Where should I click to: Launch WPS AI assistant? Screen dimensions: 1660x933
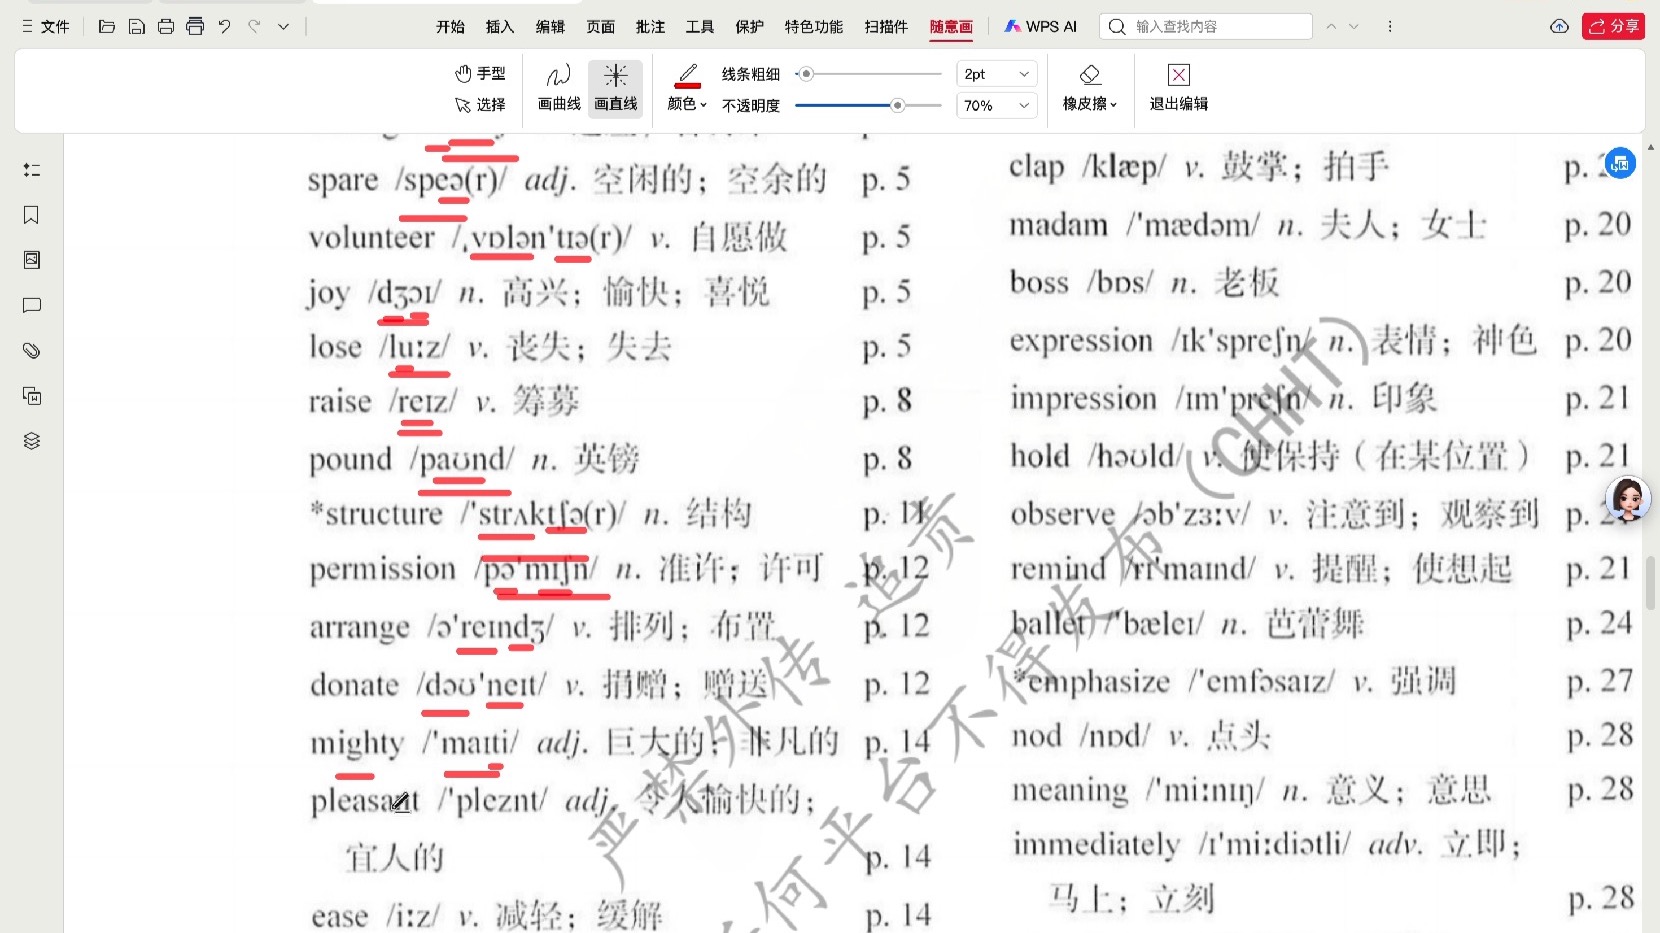(x=1041, y=27)
